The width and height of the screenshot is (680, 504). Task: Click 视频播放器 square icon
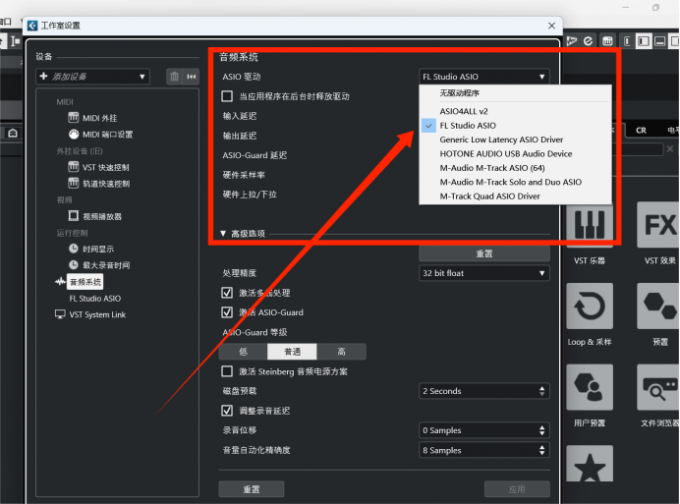click(x=73, y=216)
